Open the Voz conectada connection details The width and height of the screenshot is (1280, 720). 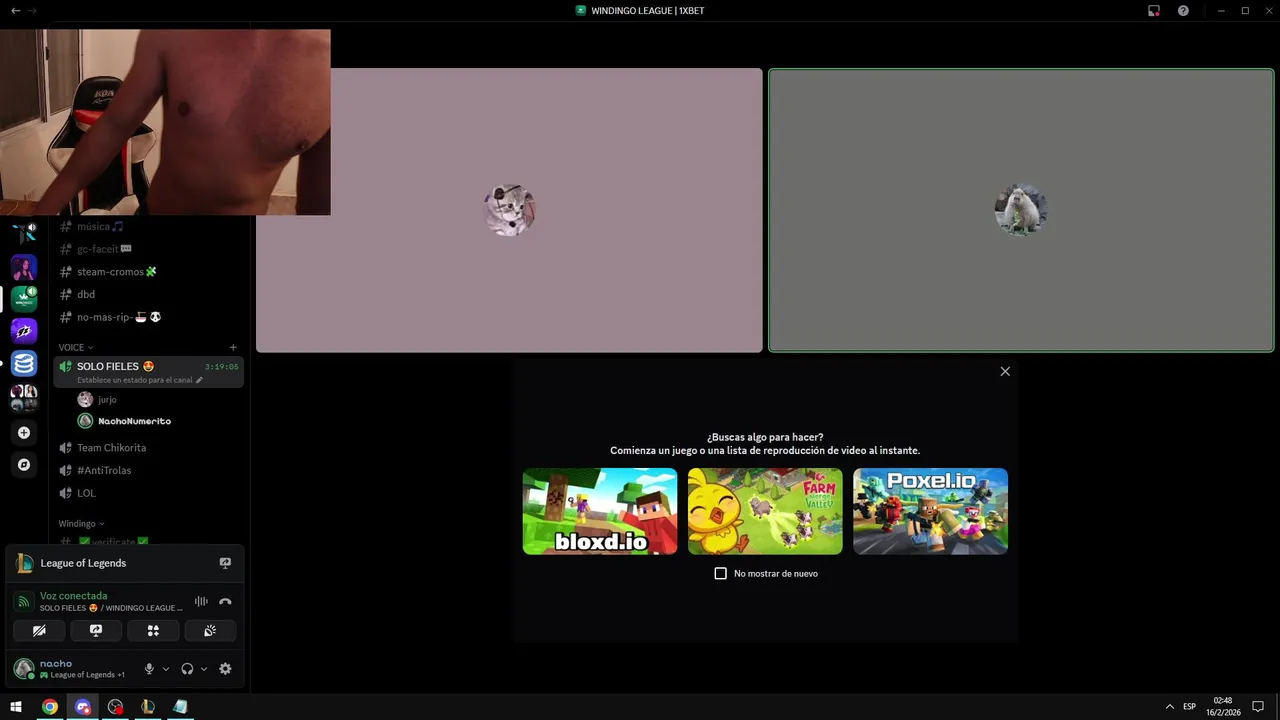(73, 596)
